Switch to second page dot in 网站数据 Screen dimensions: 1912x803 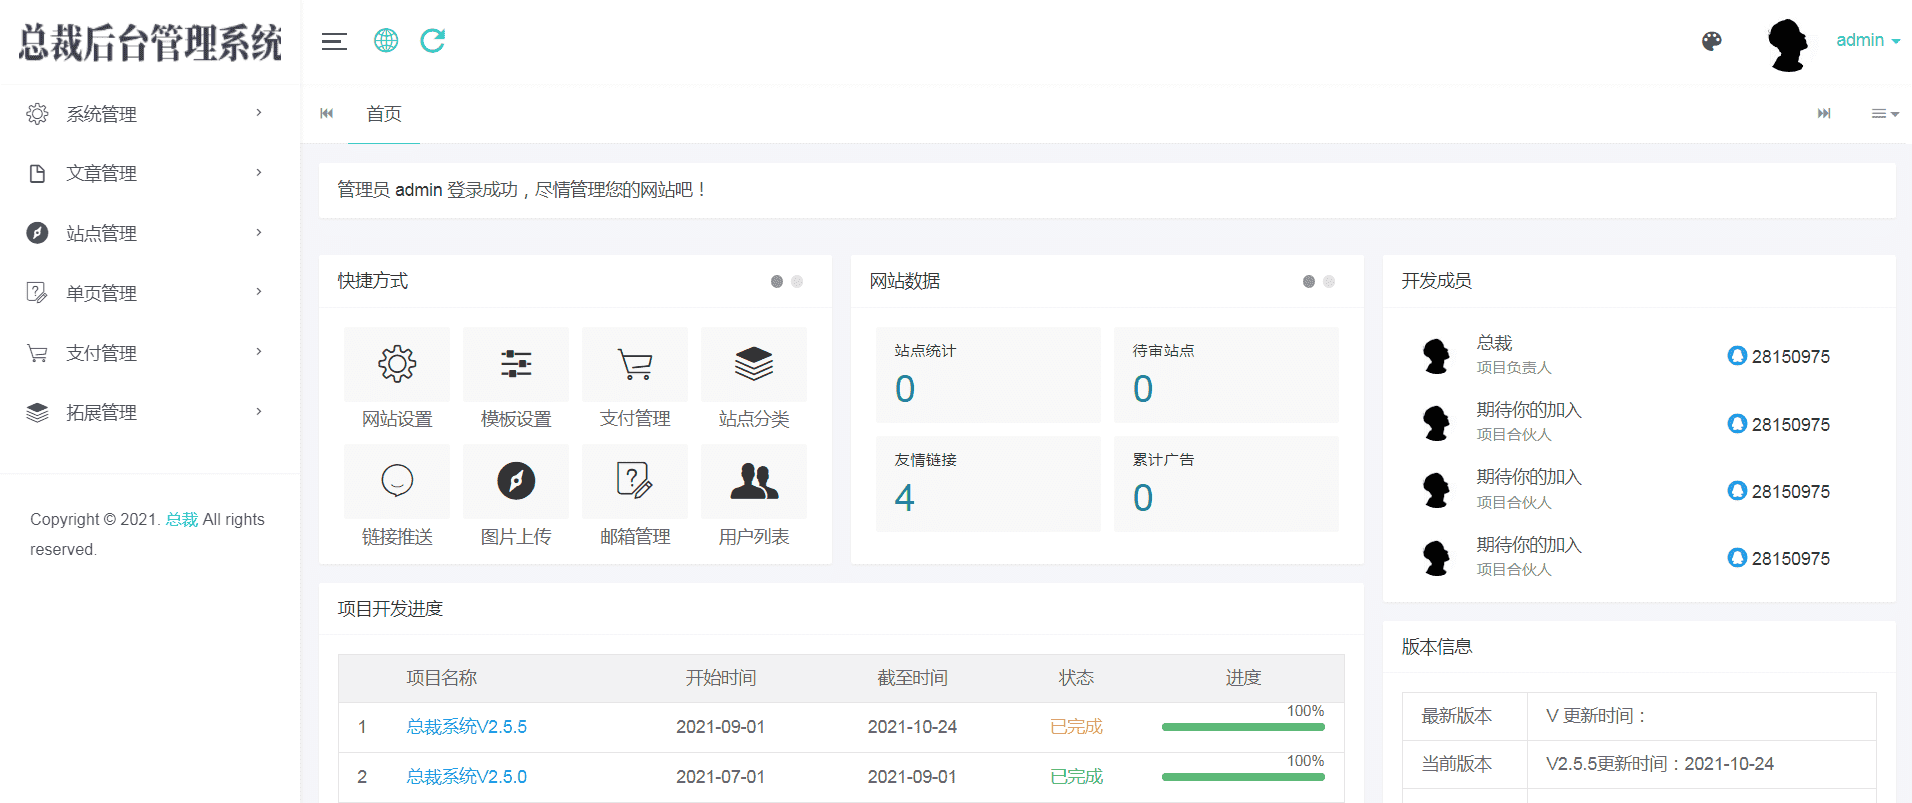pyautogui.click(x=1329, y=282)
